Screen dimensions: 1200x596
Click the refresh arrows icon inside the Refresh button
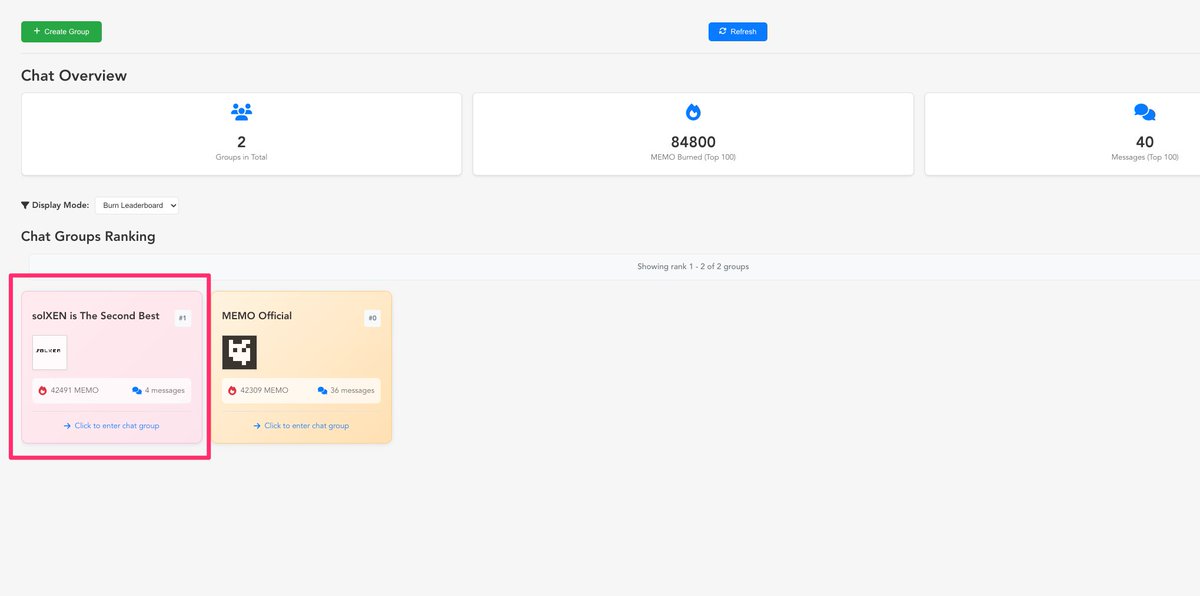722,31
